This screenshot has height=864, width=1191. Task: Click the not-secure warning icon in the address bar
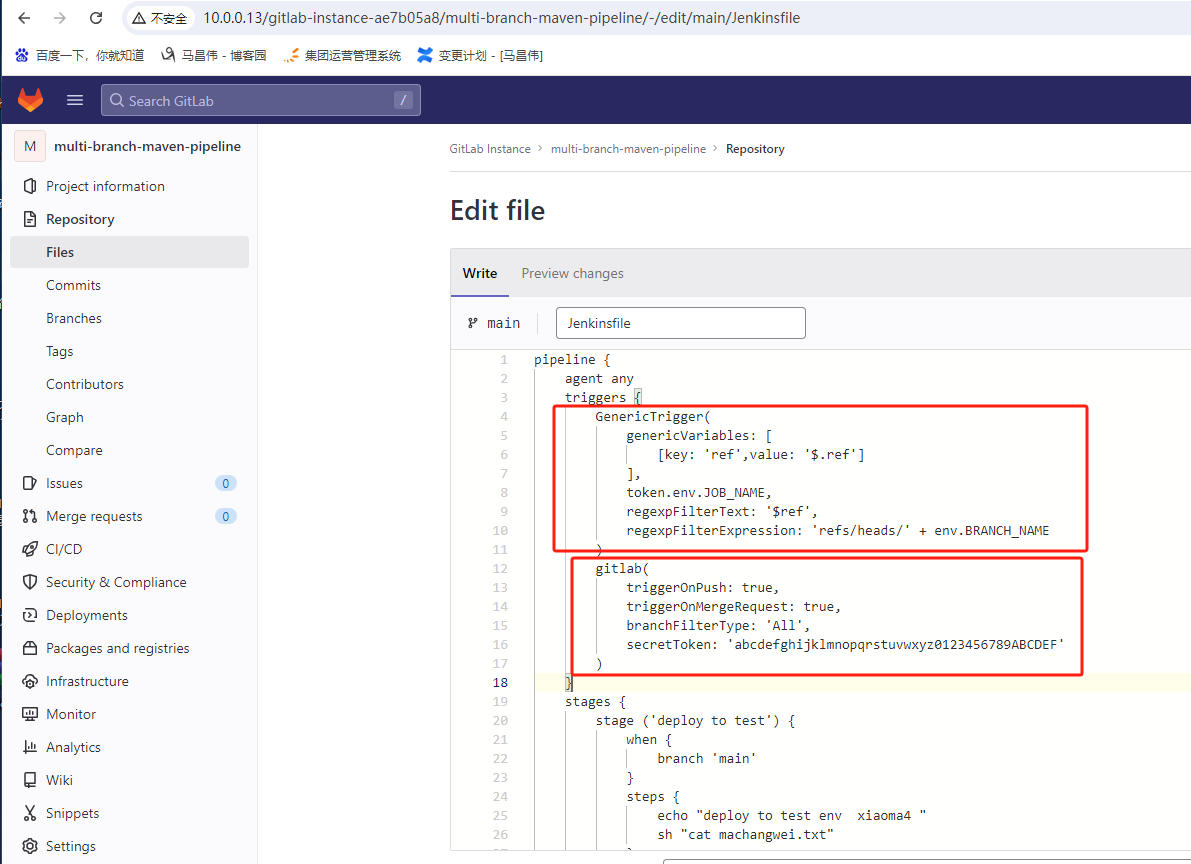pyautogui.click(x=139, y=17)
